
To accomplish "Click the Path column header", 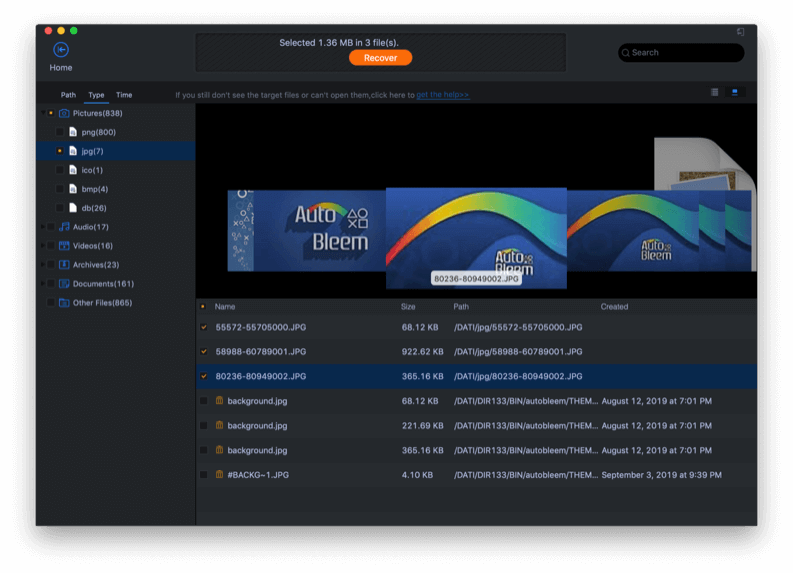I will tap(461, 306).
